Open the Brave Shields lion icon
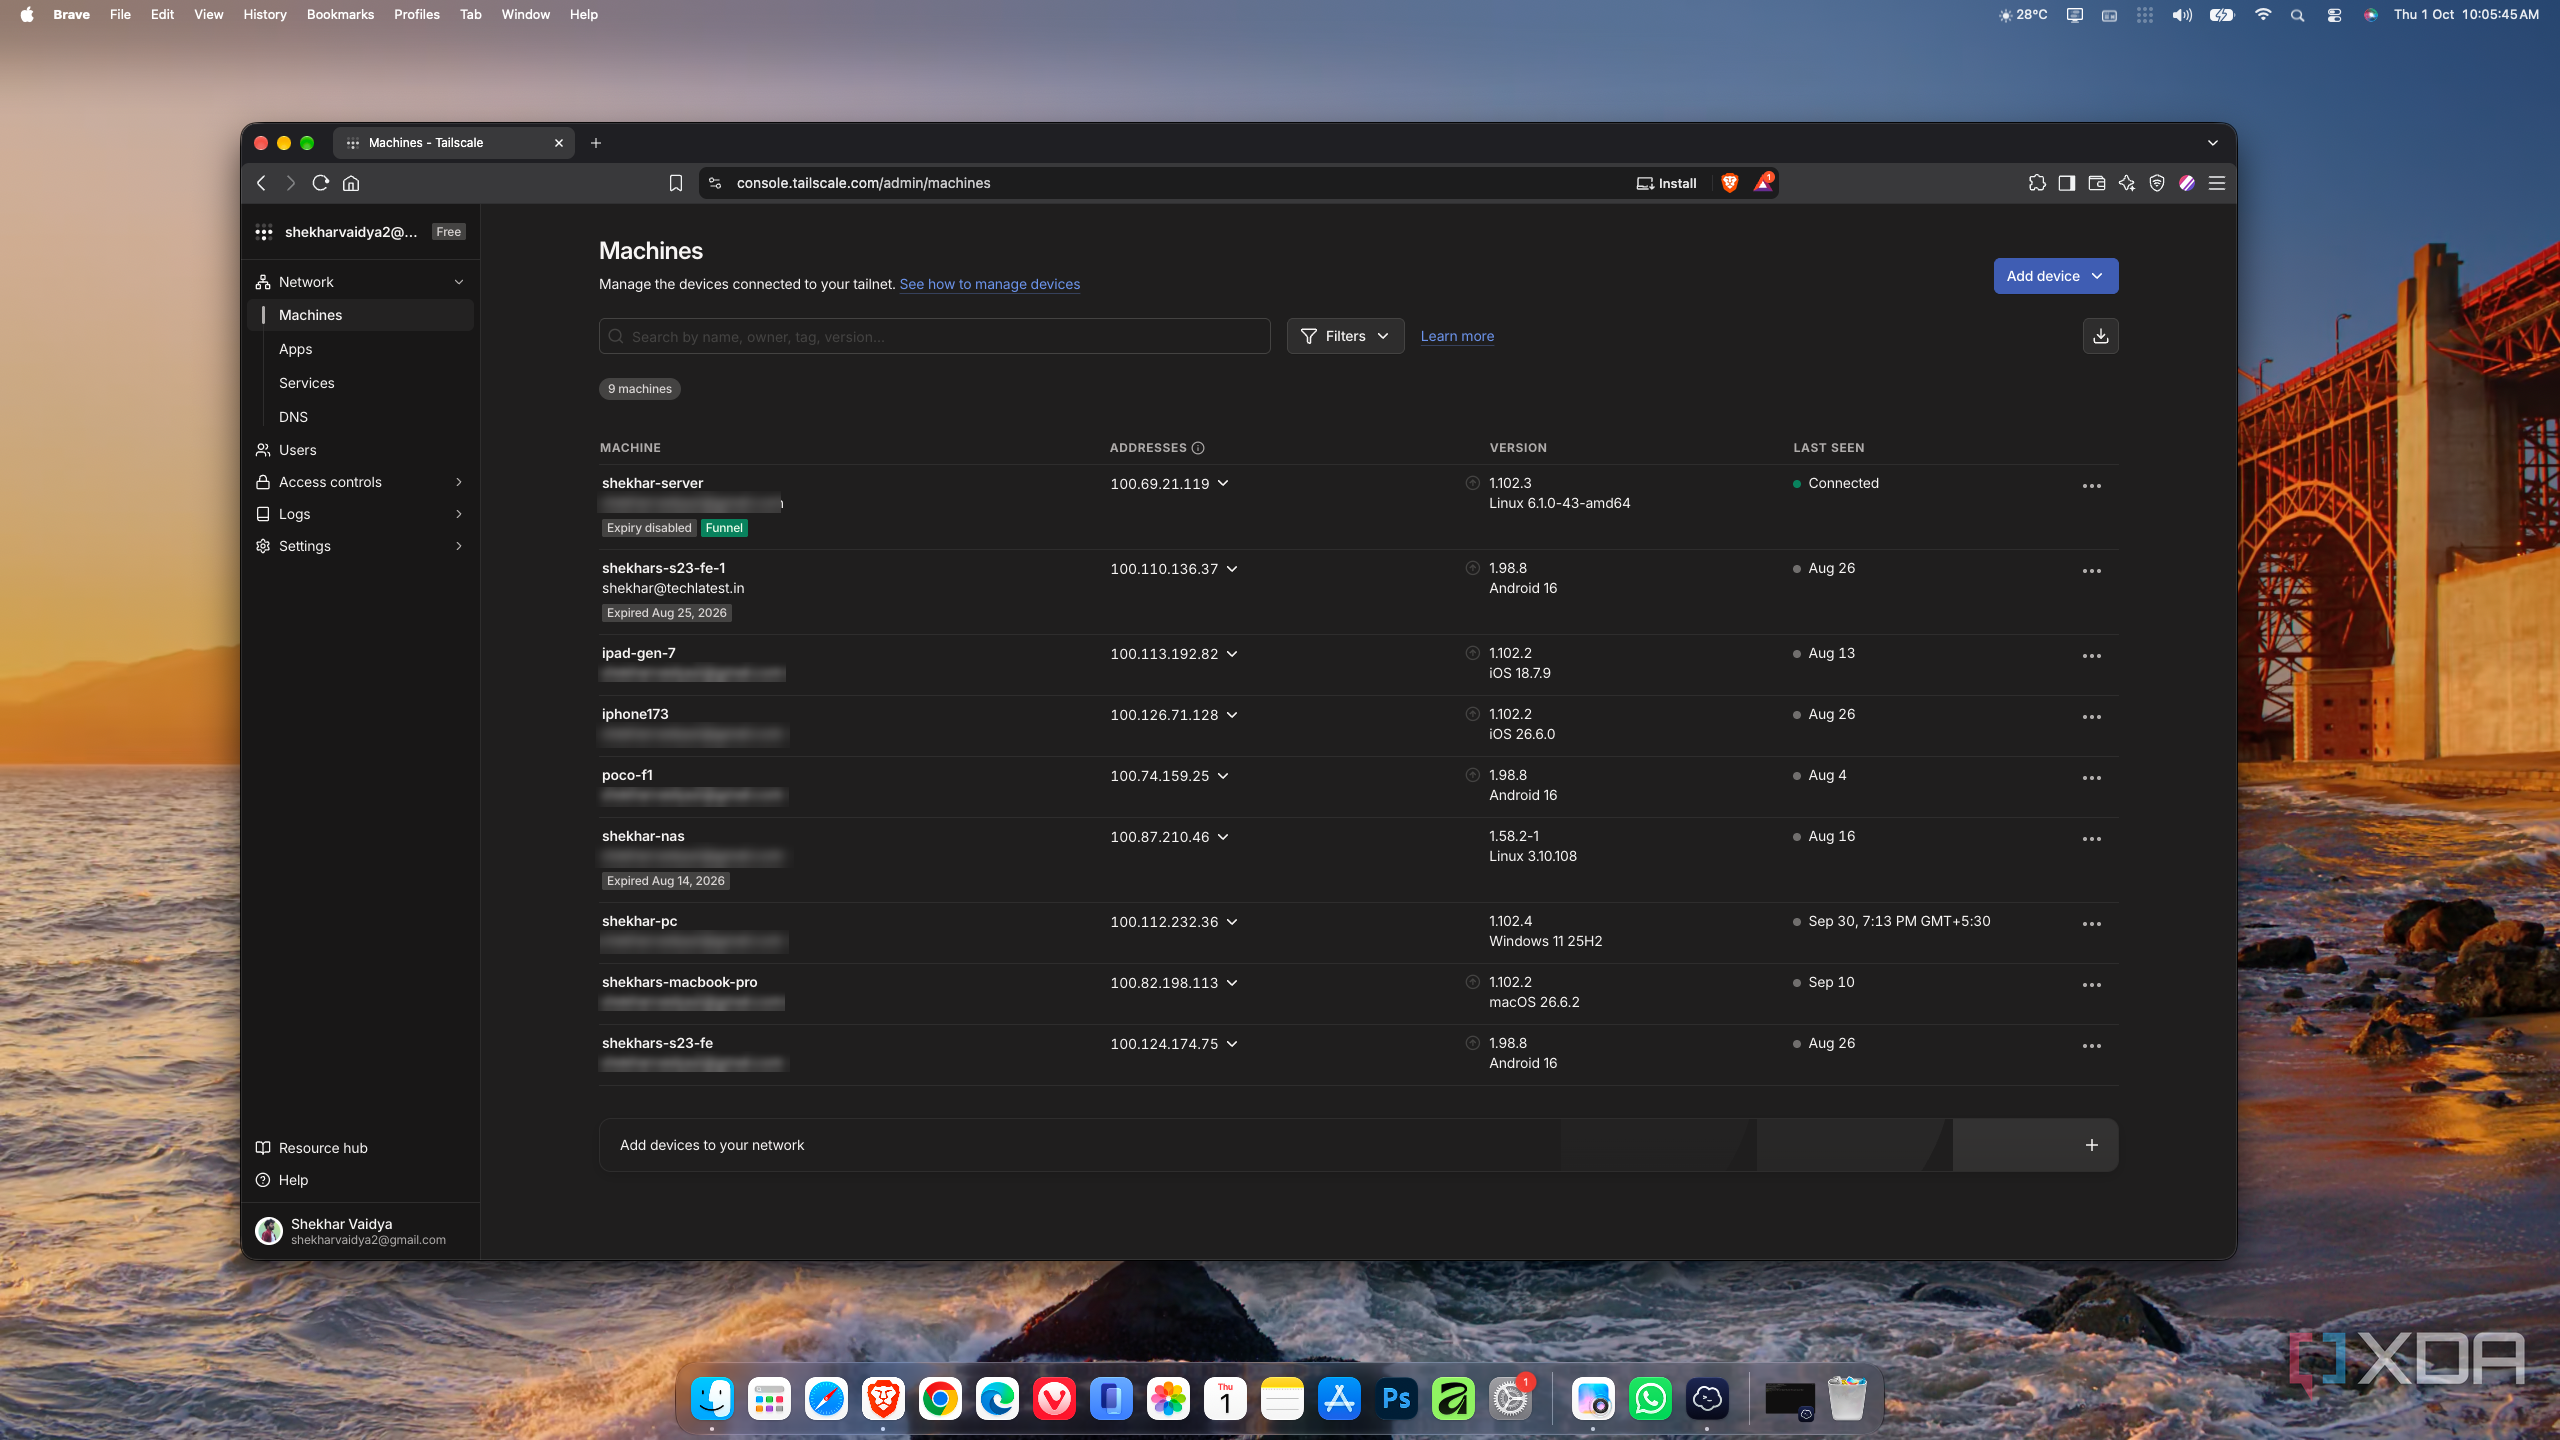This screenshot has width=2560, height=1440. click(x=1729, y=183)
